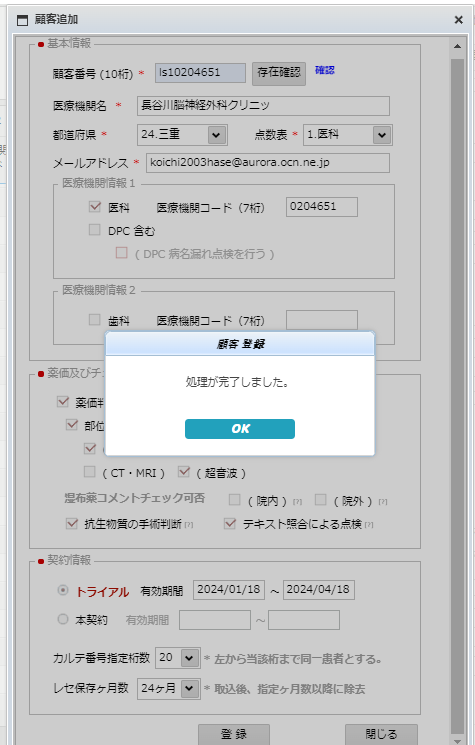Toggle the 歯科 checkbox
Screen dimensions: 475x745
pos(95,320)
